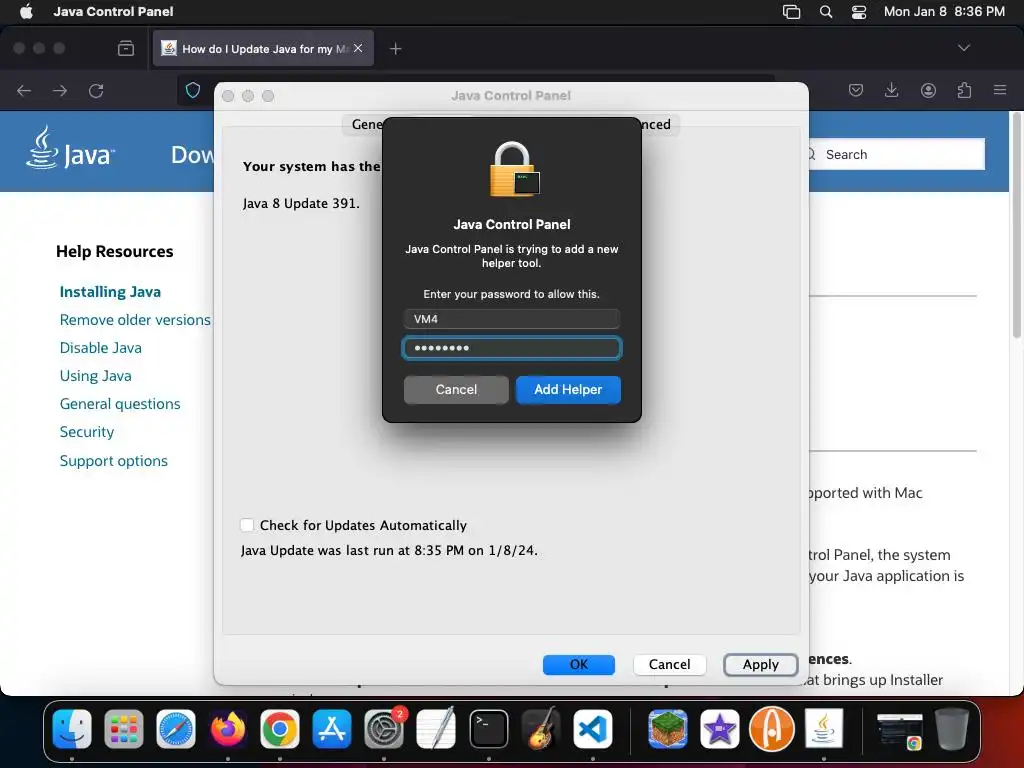
Task: Click Cancel at bottom of Java Control Panel
Action: click(x=669, y=664)
